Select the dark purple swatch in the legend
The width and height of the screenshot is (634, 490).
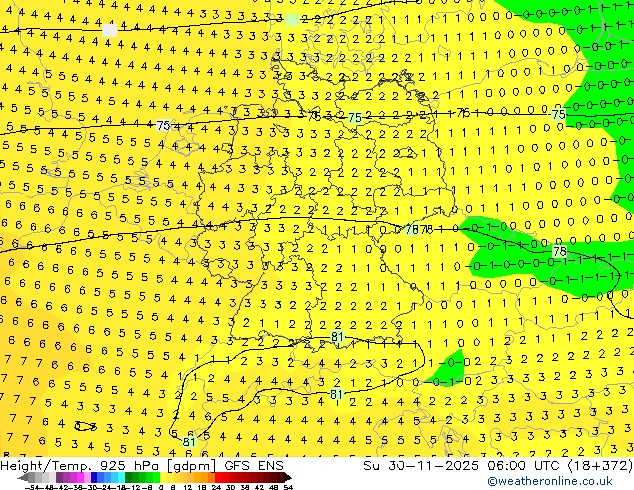click(x=59, y=477)
